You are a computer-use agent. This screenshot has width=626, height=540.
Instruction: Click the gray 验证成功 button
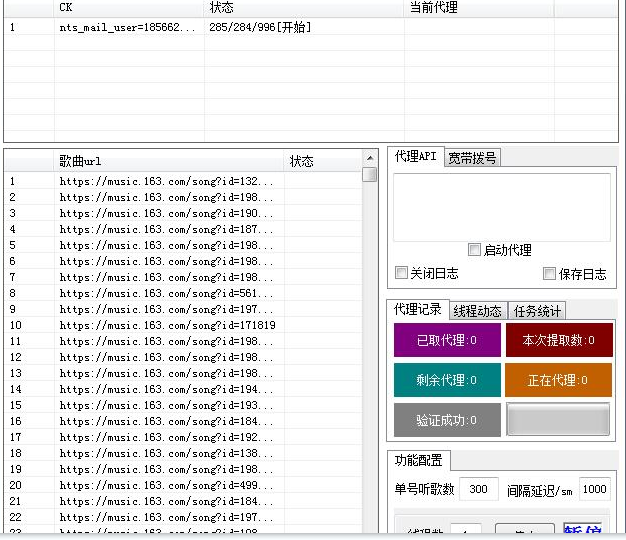446,420
